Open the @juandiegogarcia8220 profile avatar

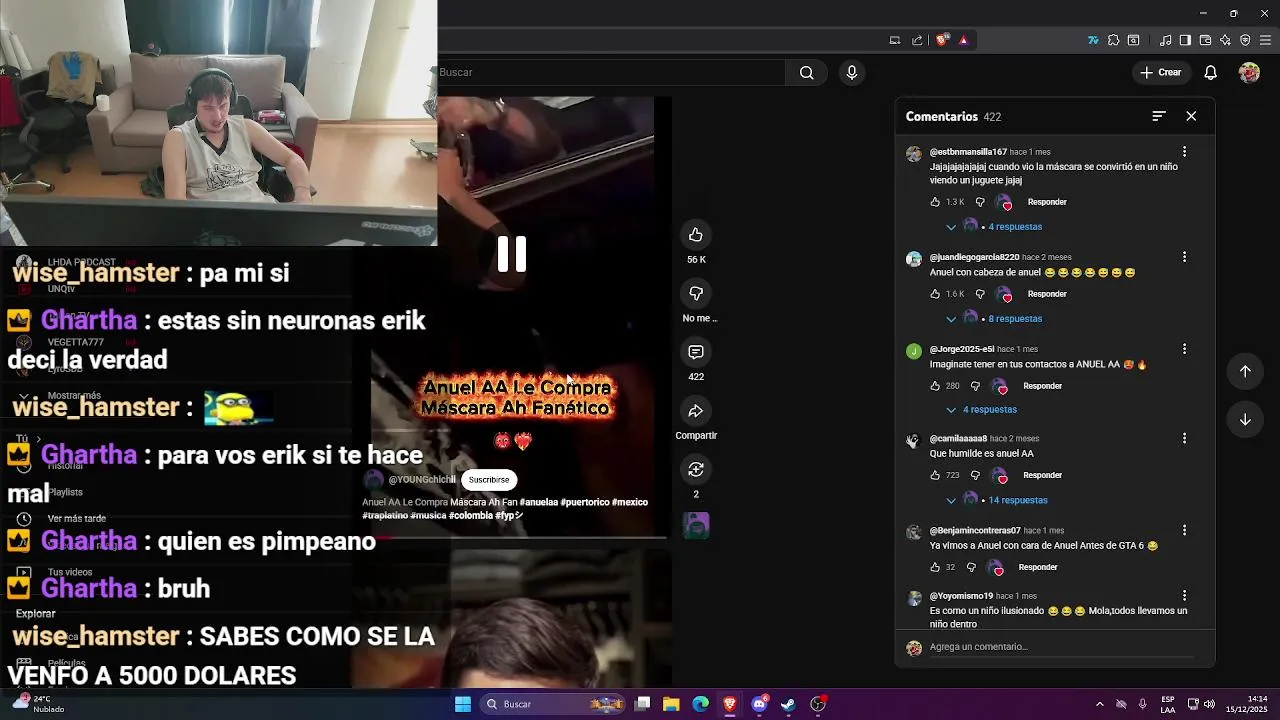tap(914, 259)
